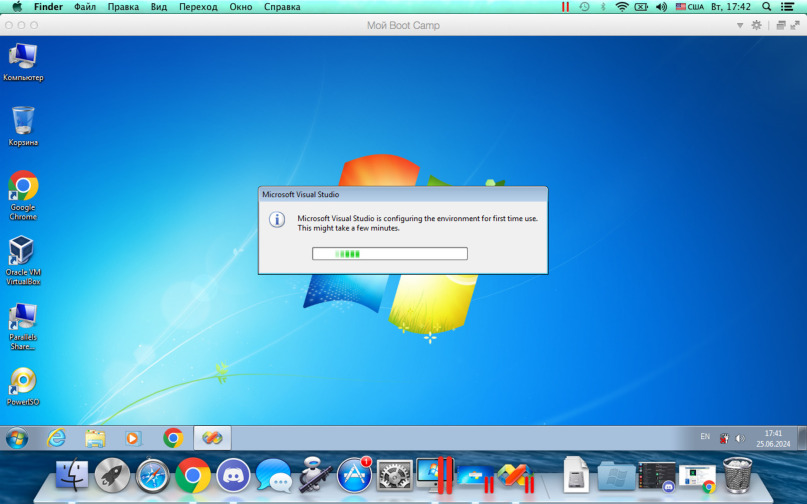This screenshot has width=807, height=504.
Task: Click the red Parallels menu bar icon
Action: (565, 7)
